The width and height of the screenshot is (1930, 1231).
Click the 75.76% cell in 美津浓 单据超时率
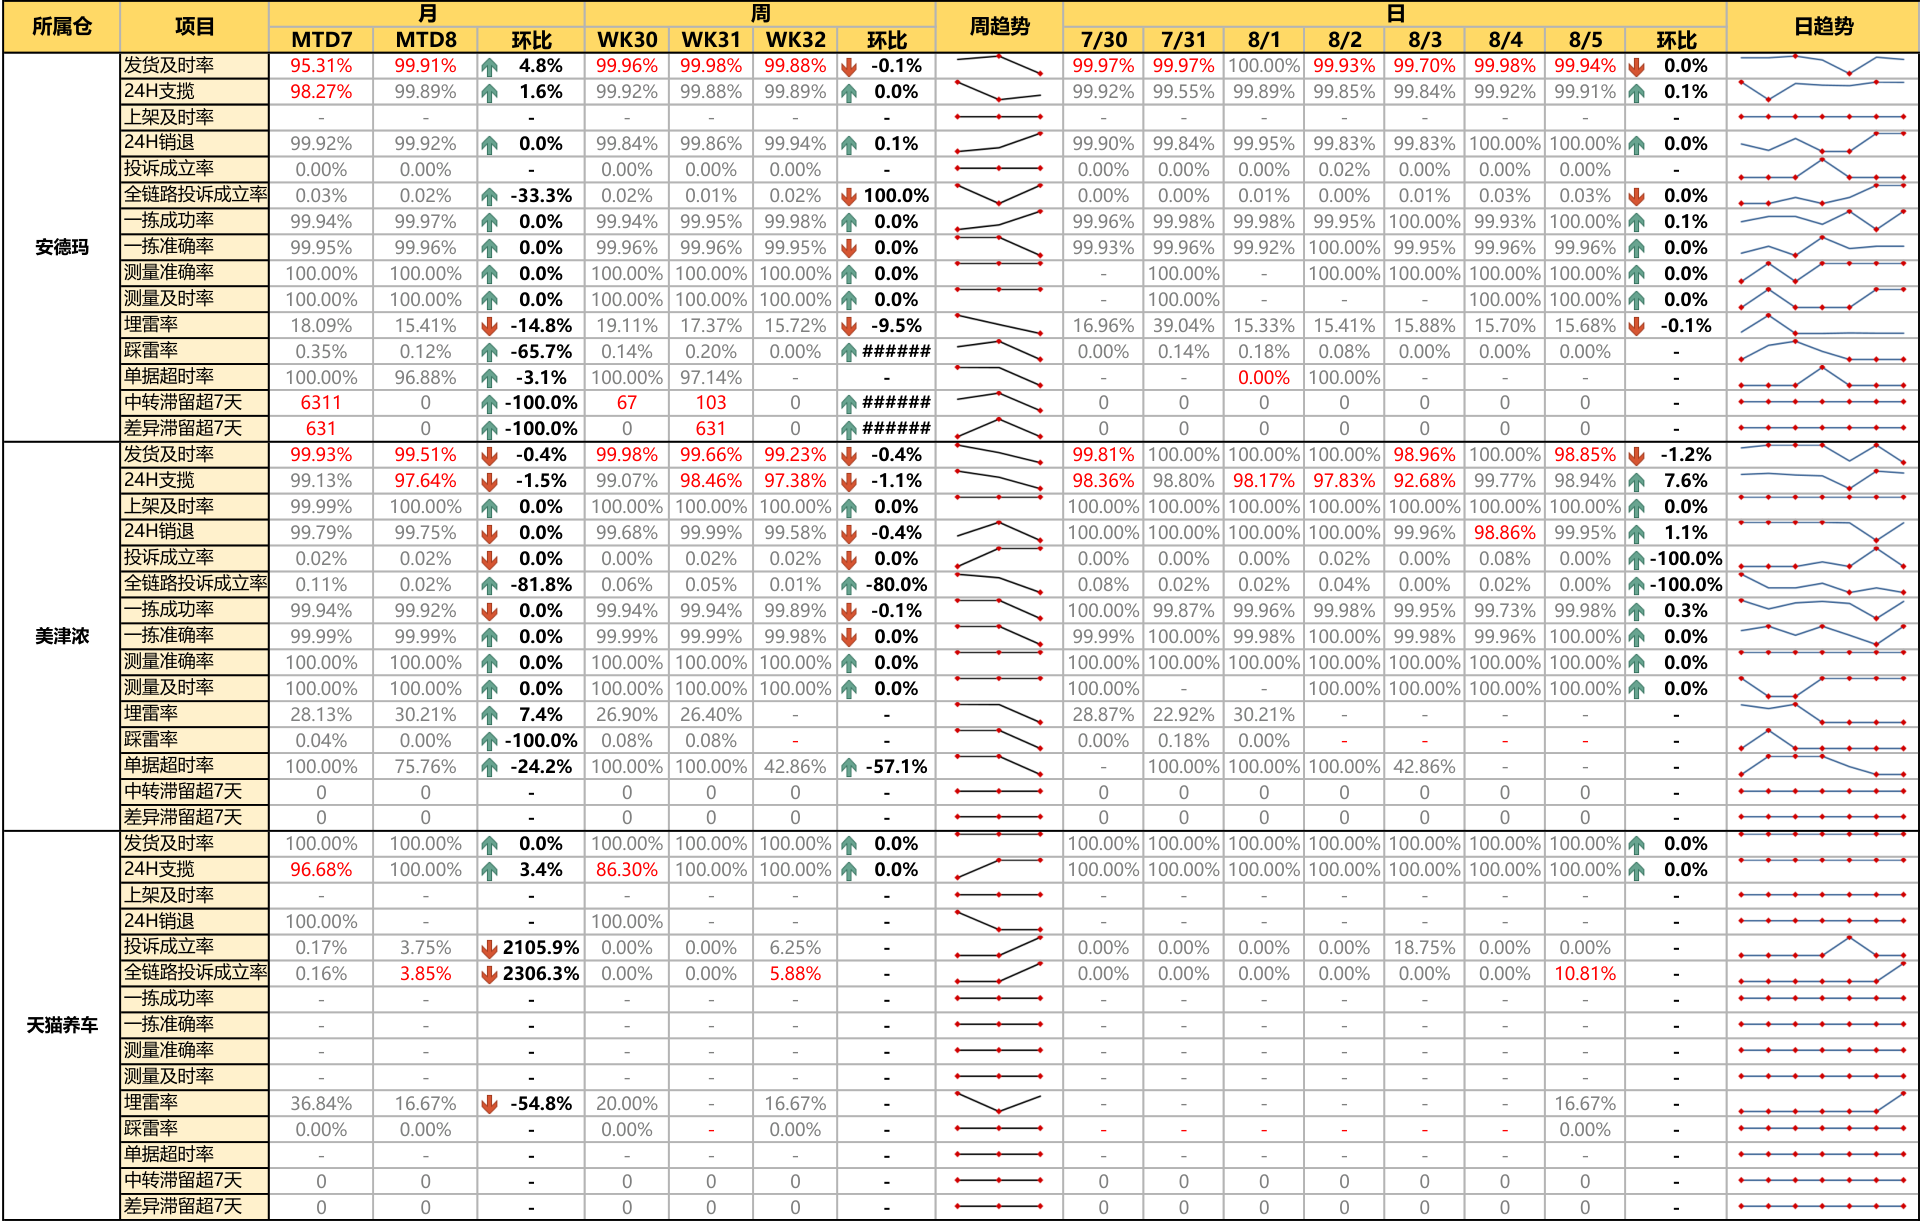click(x=426, y=767)
